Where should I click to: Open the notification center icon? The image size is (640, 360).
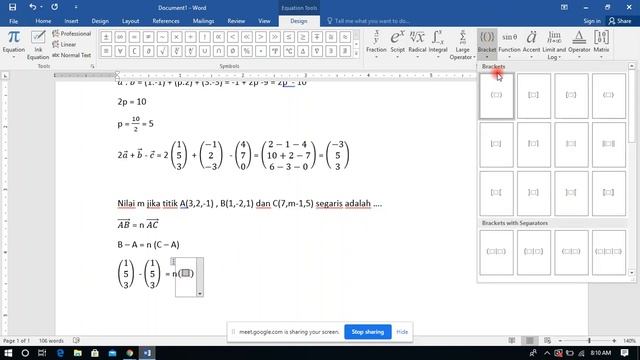(x=624, y=353)
